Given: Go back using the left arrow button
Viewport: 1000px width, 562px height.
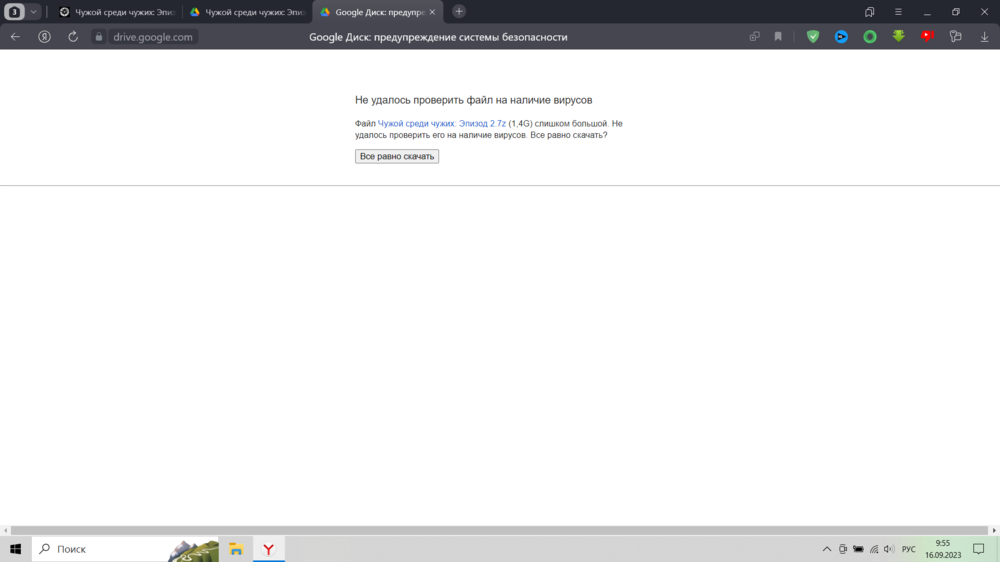Looking at the screenshot, I should tap(15, 37).
